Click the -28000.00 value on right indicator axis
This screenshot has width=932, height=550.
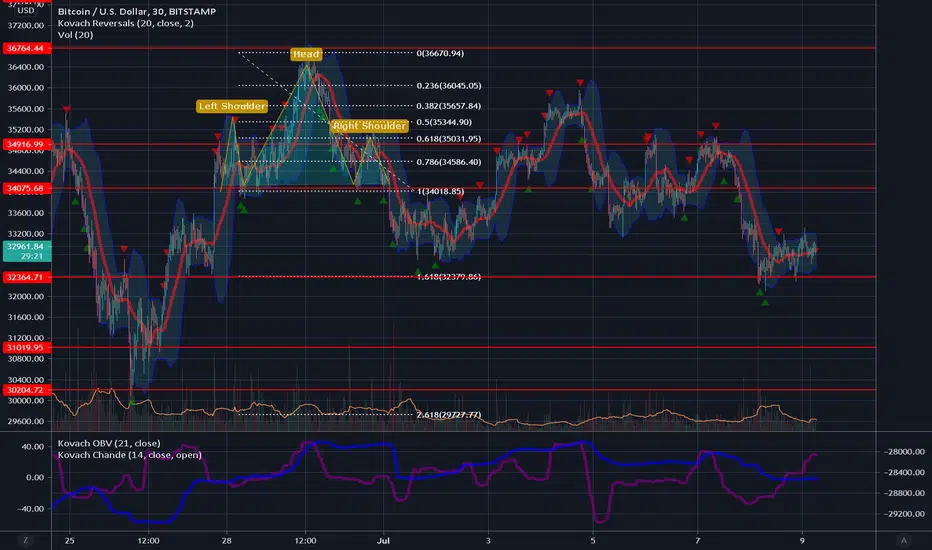click(x=903, y=451)
